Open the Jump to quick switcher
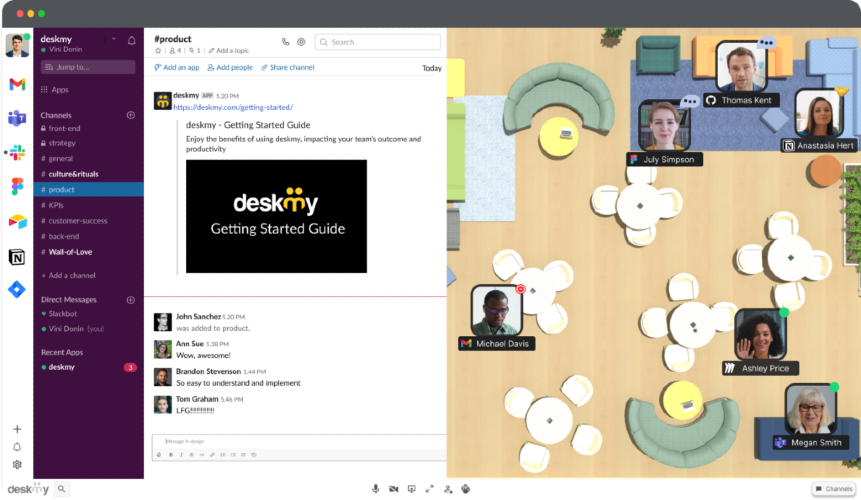861x500 pixels. point(88,67)
